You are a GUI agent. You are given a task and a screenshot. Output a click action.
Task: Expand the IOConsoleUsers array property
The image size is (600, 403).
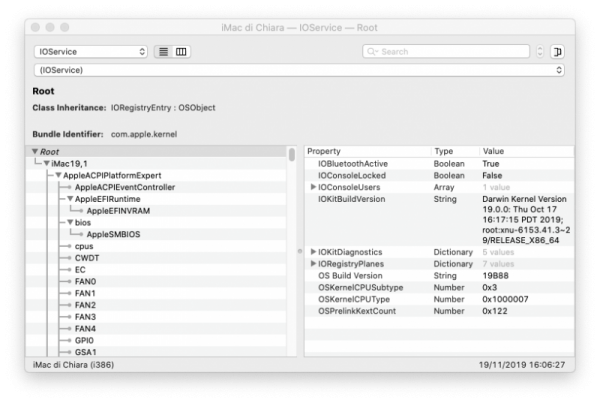click(x=313, y=187)
